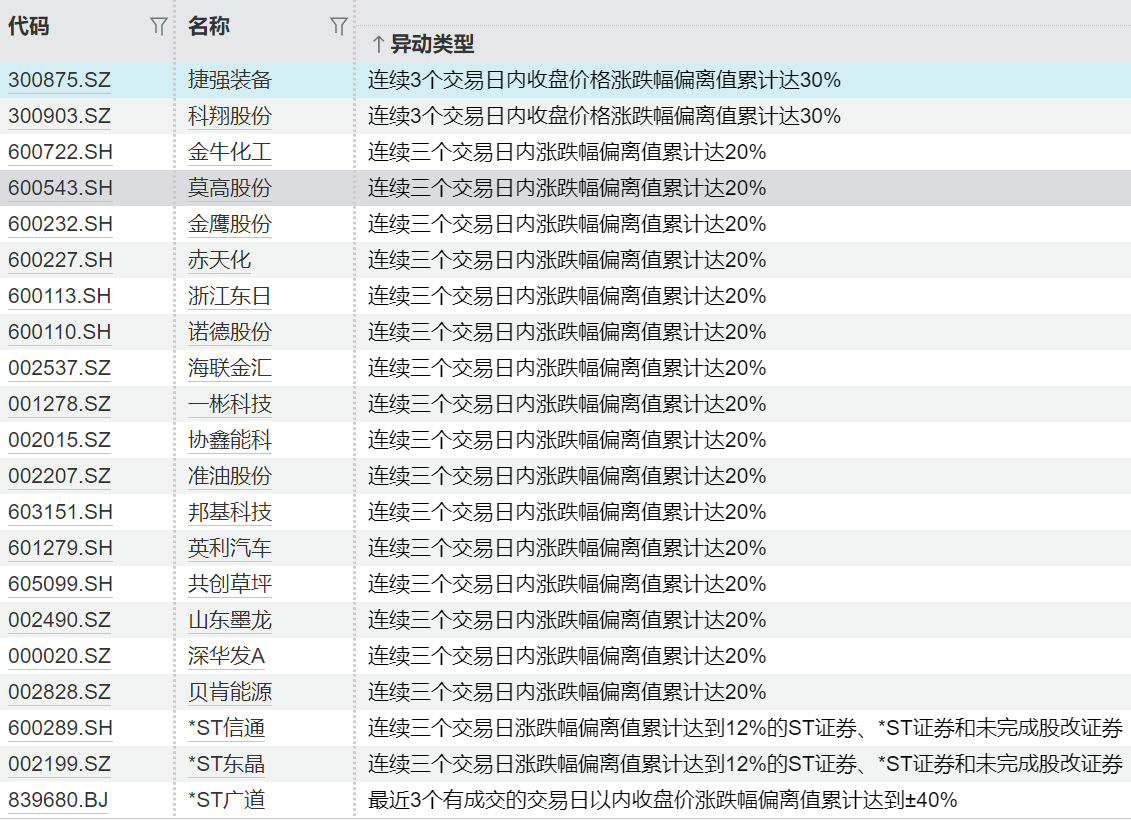The image size is (1131, 820).
Task: Open filter icon in 名称 column header
Action: click(339, 27)
